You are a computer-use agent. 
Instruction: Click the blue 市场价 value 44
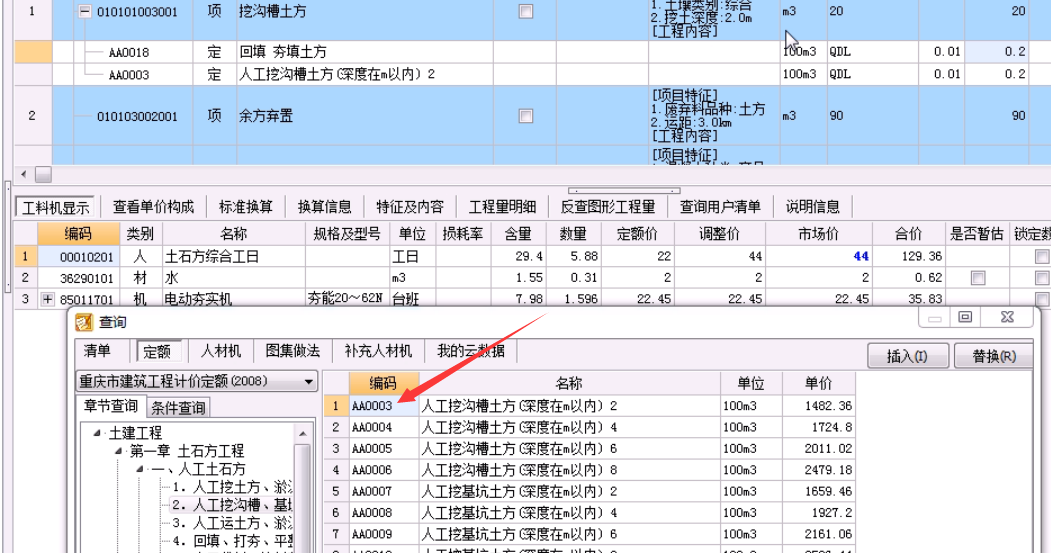point(861,256)
